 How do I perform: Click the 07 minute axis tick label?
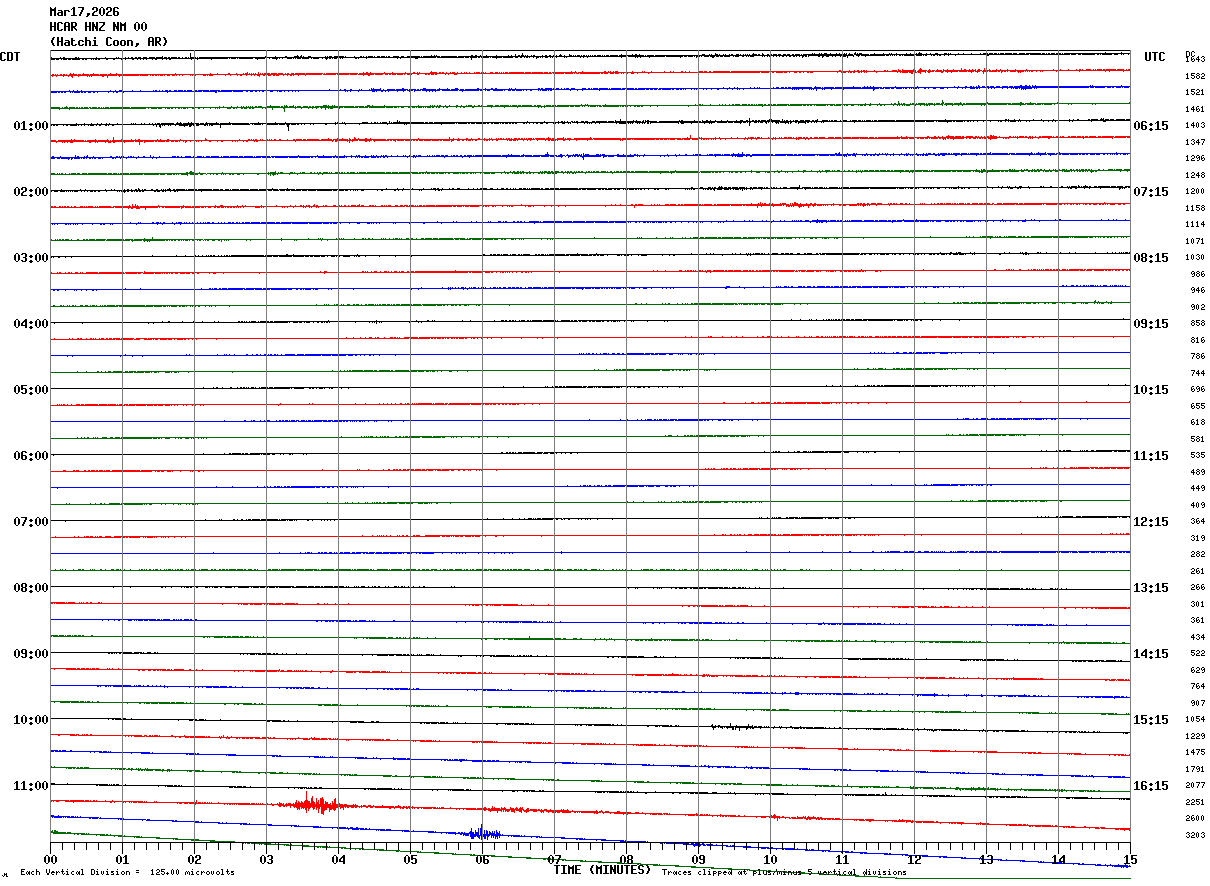(554, 860)
